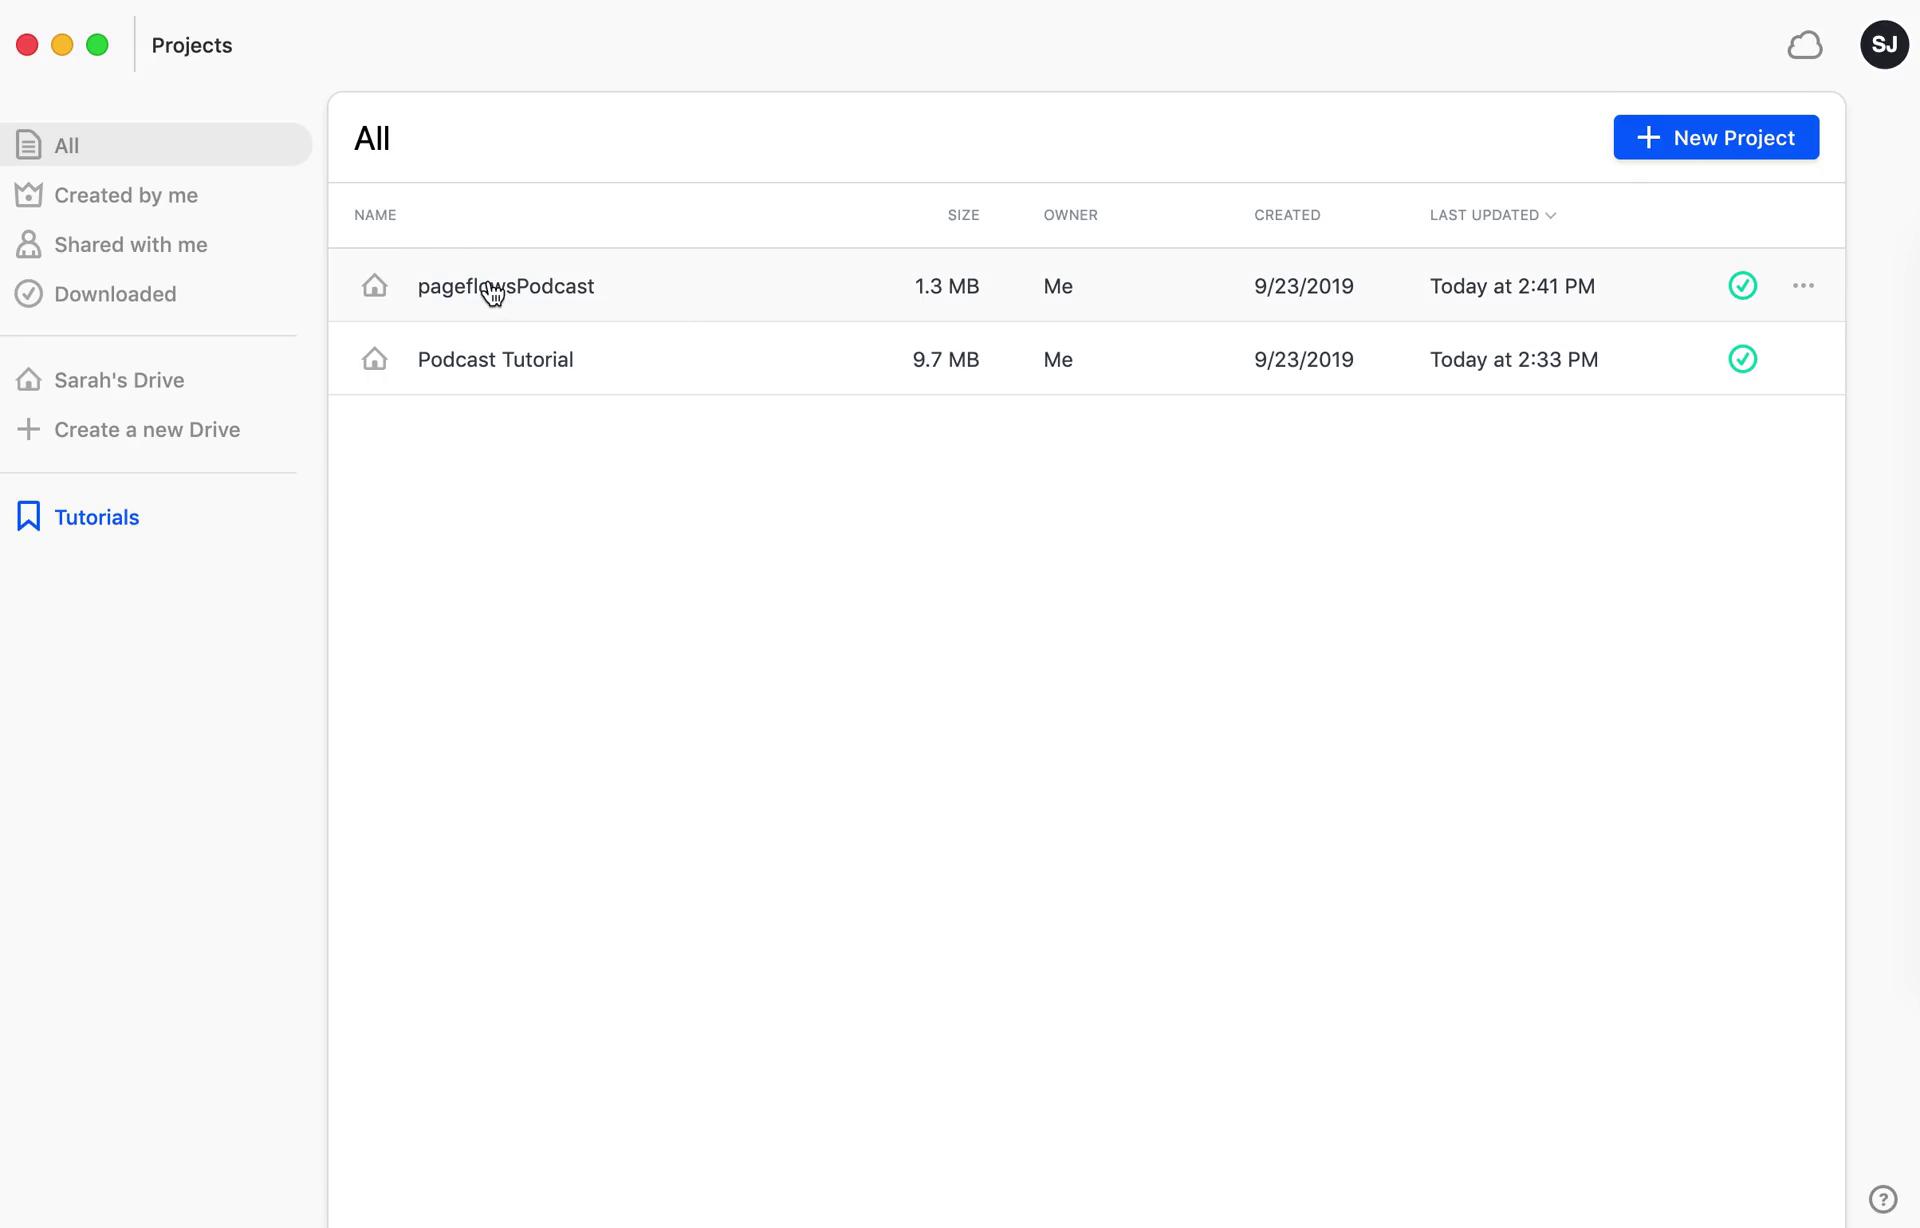Click the Create a new Drive icon

pyautogui.click(x=27, y=428)
